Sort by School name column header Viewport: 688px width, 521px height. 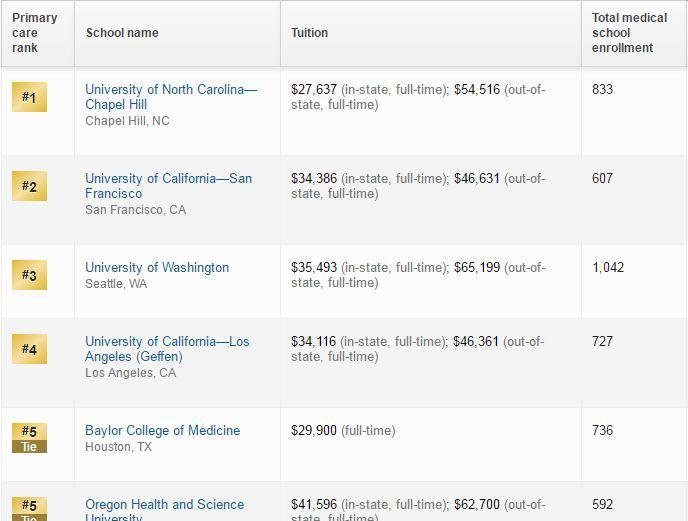point(122,33)
